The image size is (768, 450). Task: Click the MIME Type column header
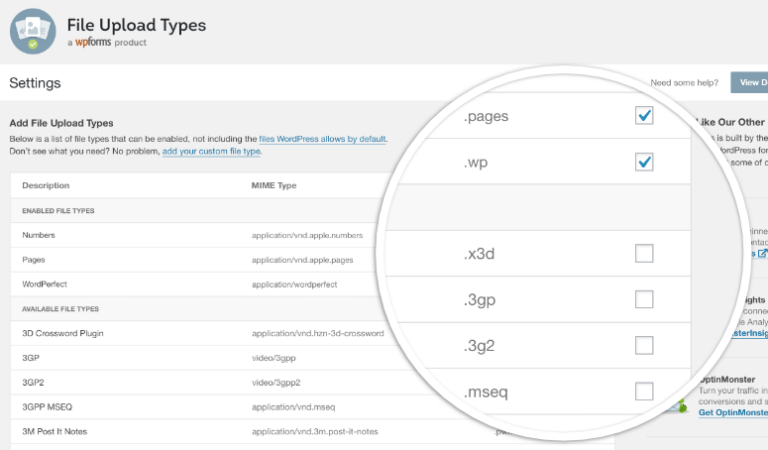pos(274,186)
